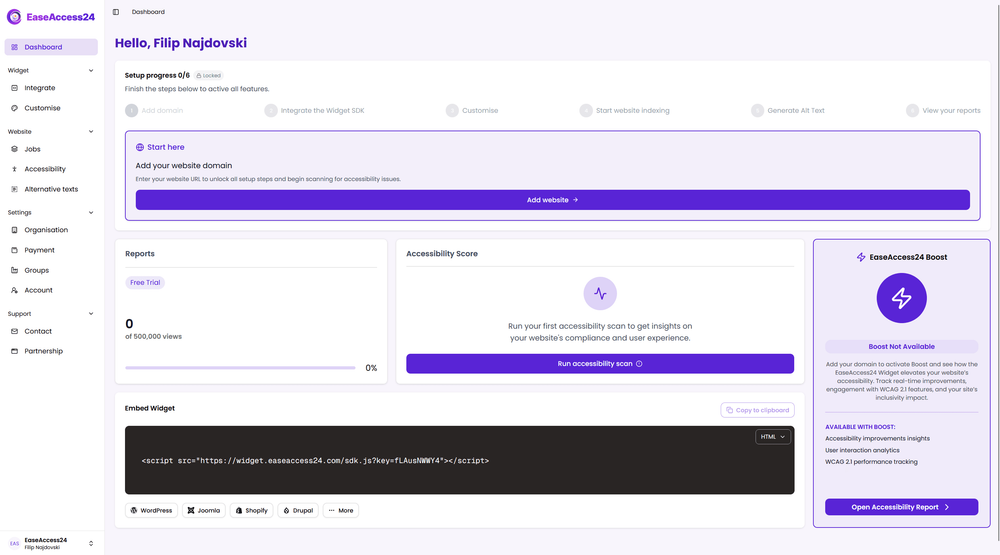Click the Groups folder icon

pyautogui.click(x=15, y=270)
